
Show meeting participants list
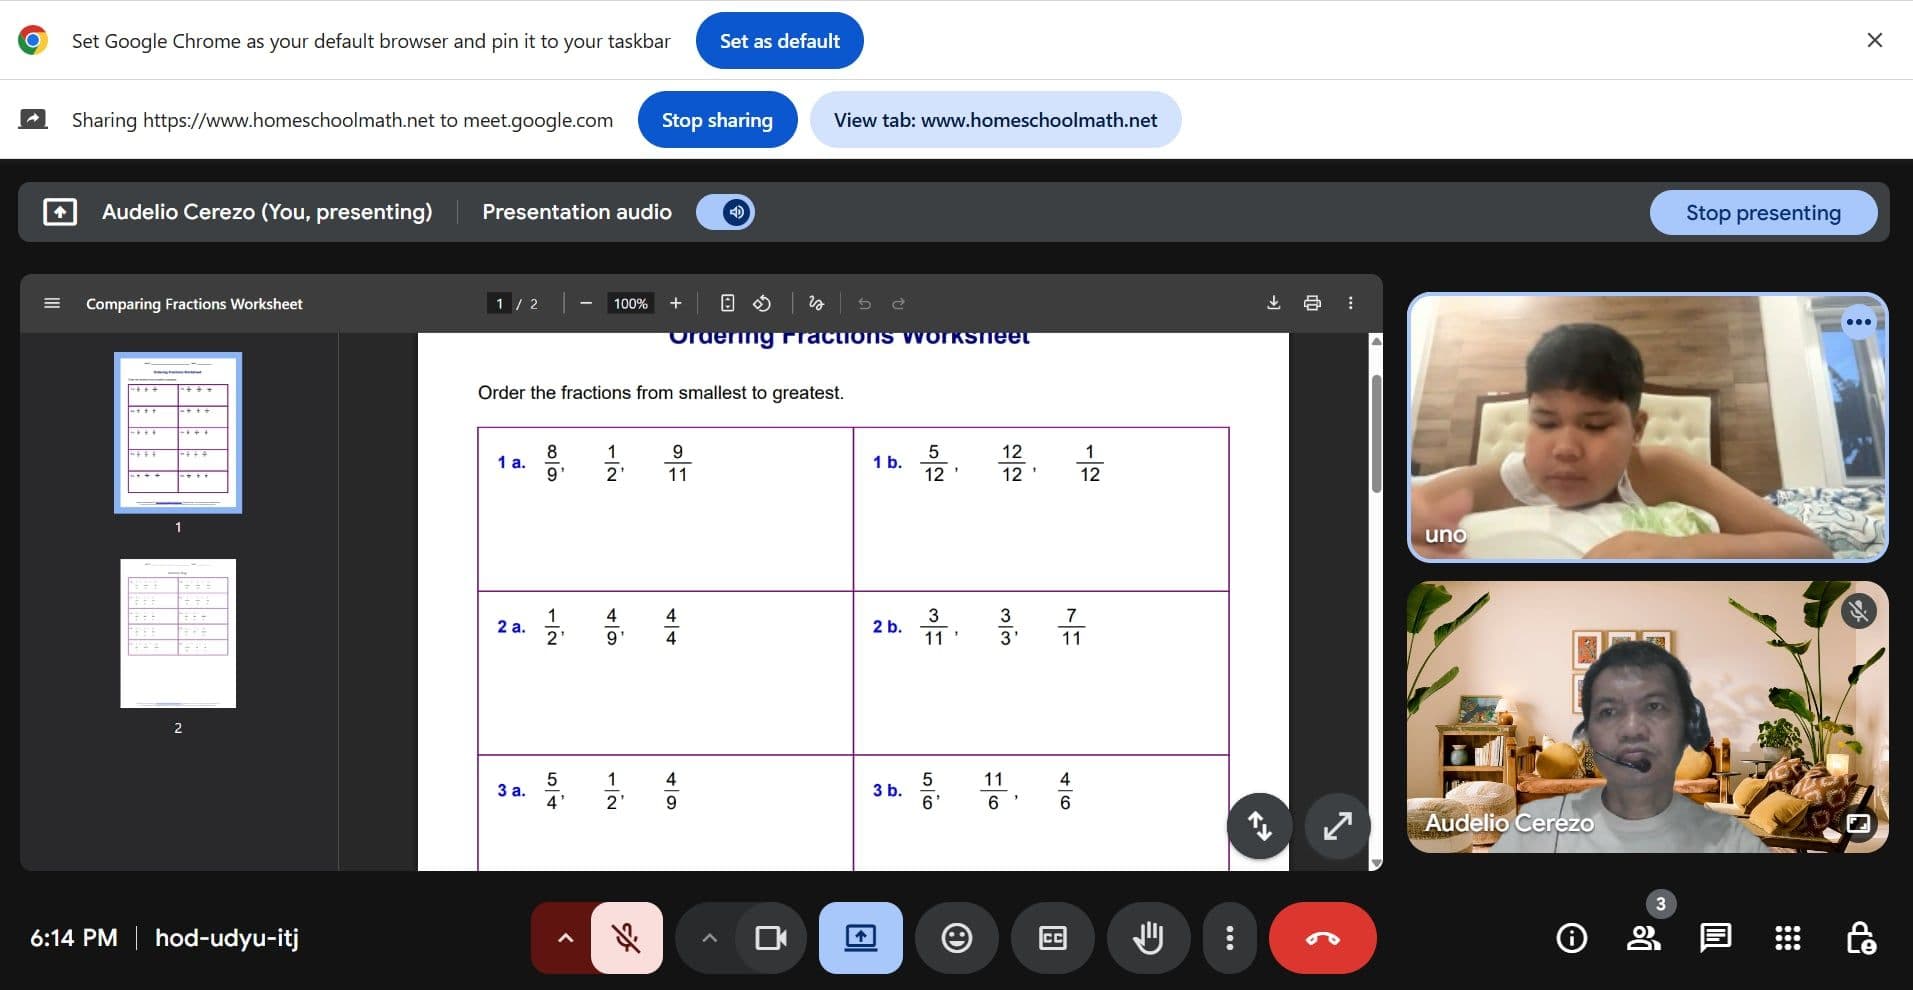coord(1643,938)
